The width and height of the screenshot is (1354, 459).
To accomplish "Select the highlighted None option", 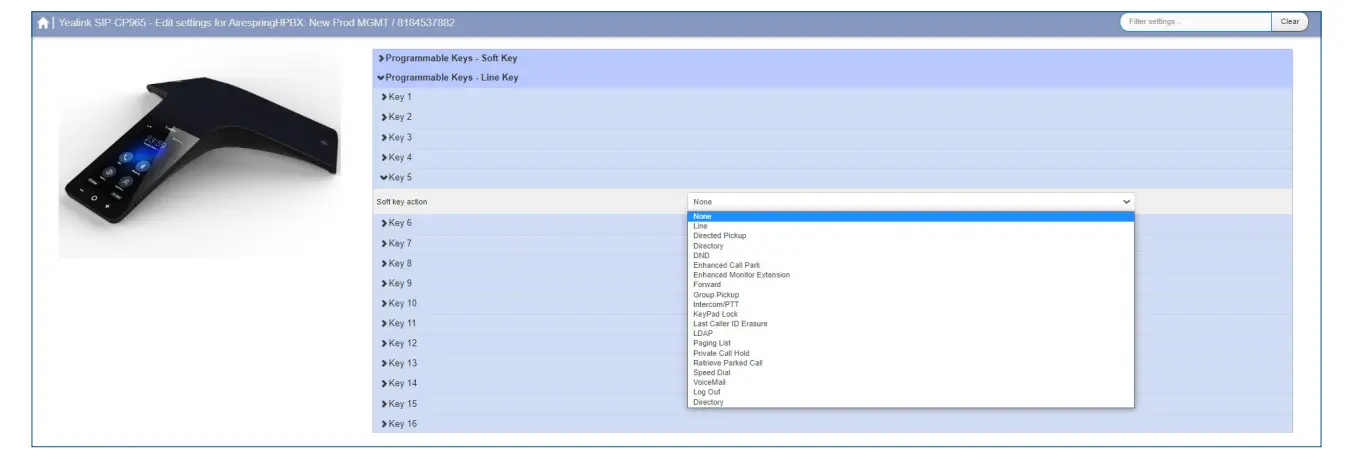I will tap(911, 216).
